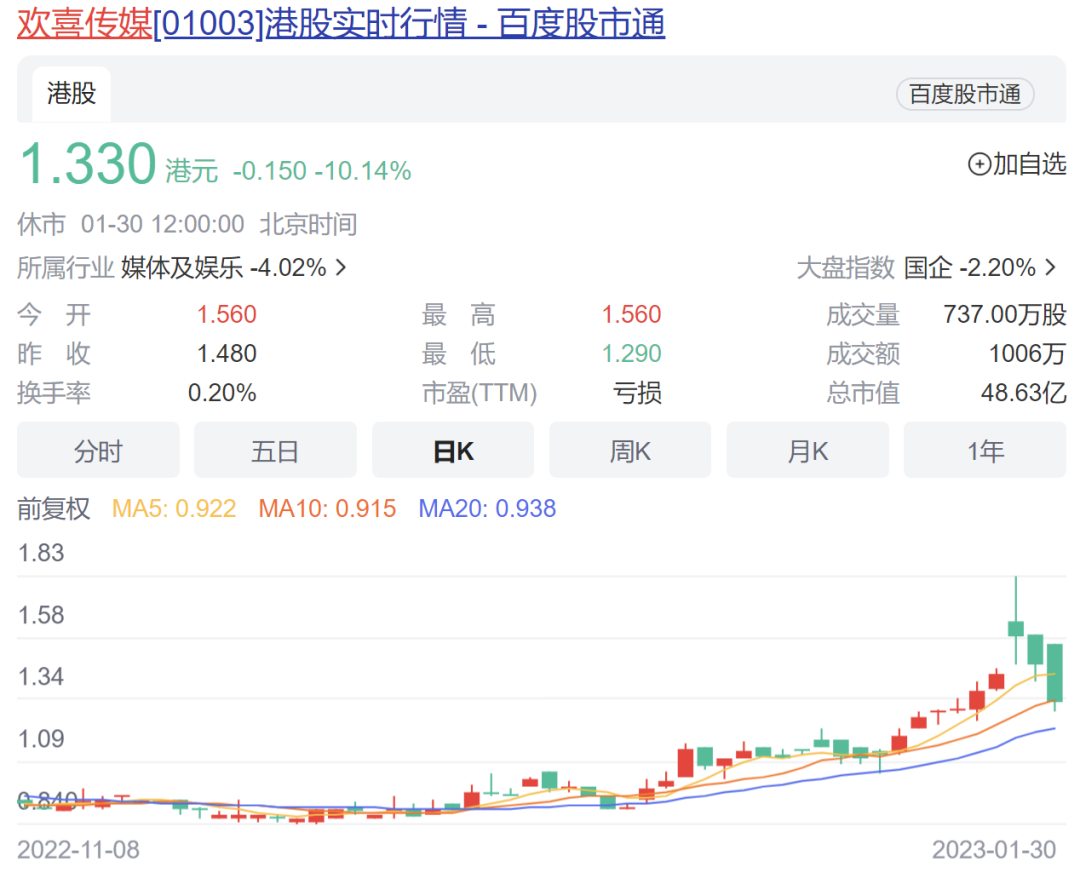Select the 港股 tab
This screenshot has height=873, width=1080.
tap(72, 94)
